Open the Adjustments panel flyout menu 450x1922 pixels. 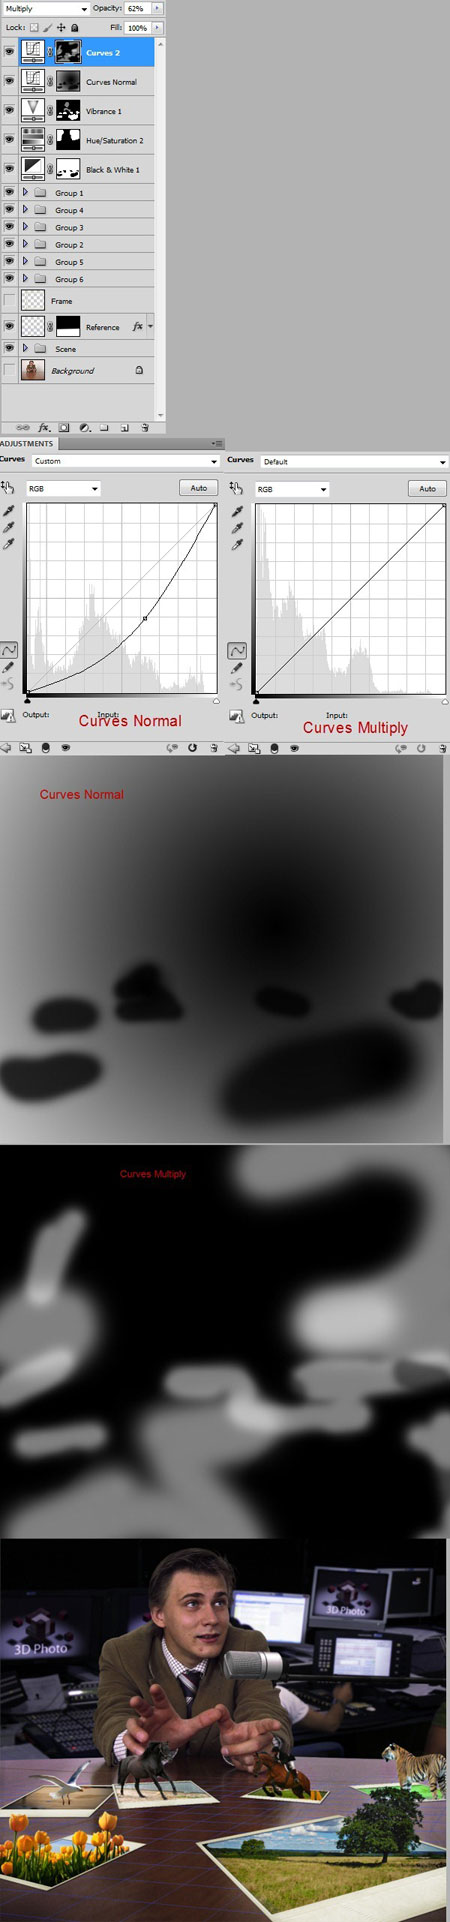[x=217, y=443]
